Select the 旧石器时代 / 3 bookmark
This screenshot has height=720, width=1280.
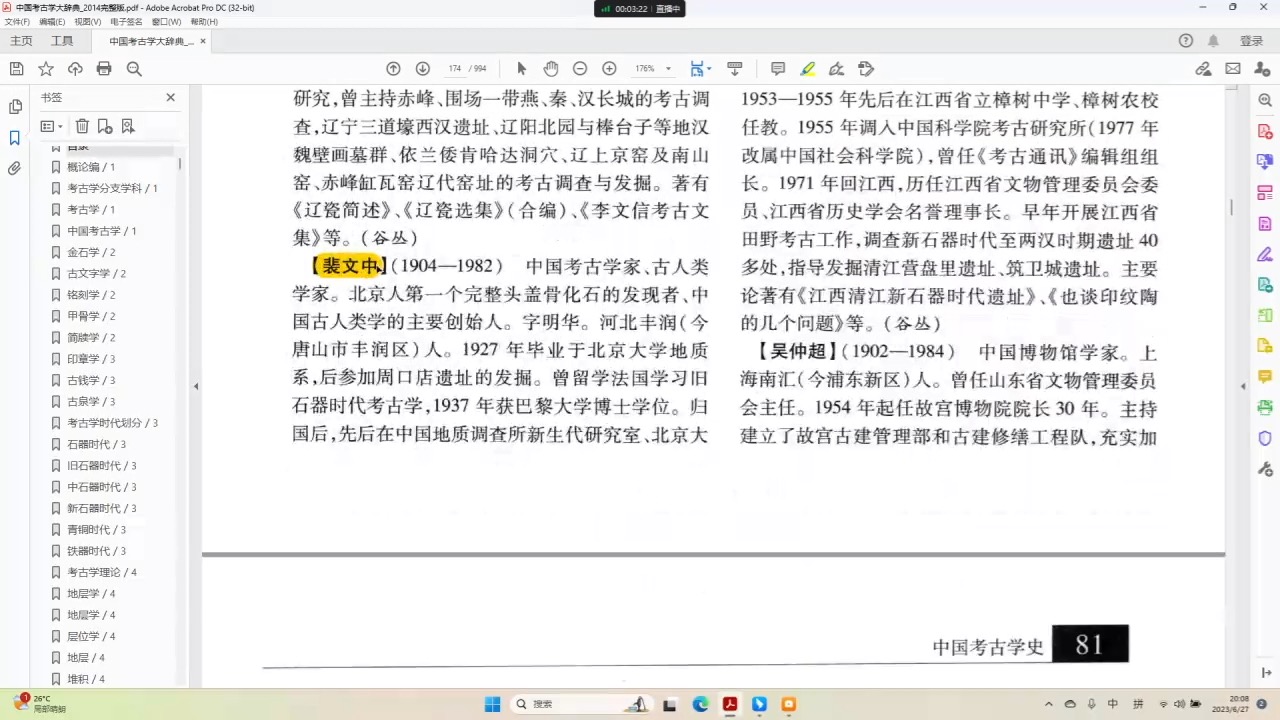tap(101, 466)
